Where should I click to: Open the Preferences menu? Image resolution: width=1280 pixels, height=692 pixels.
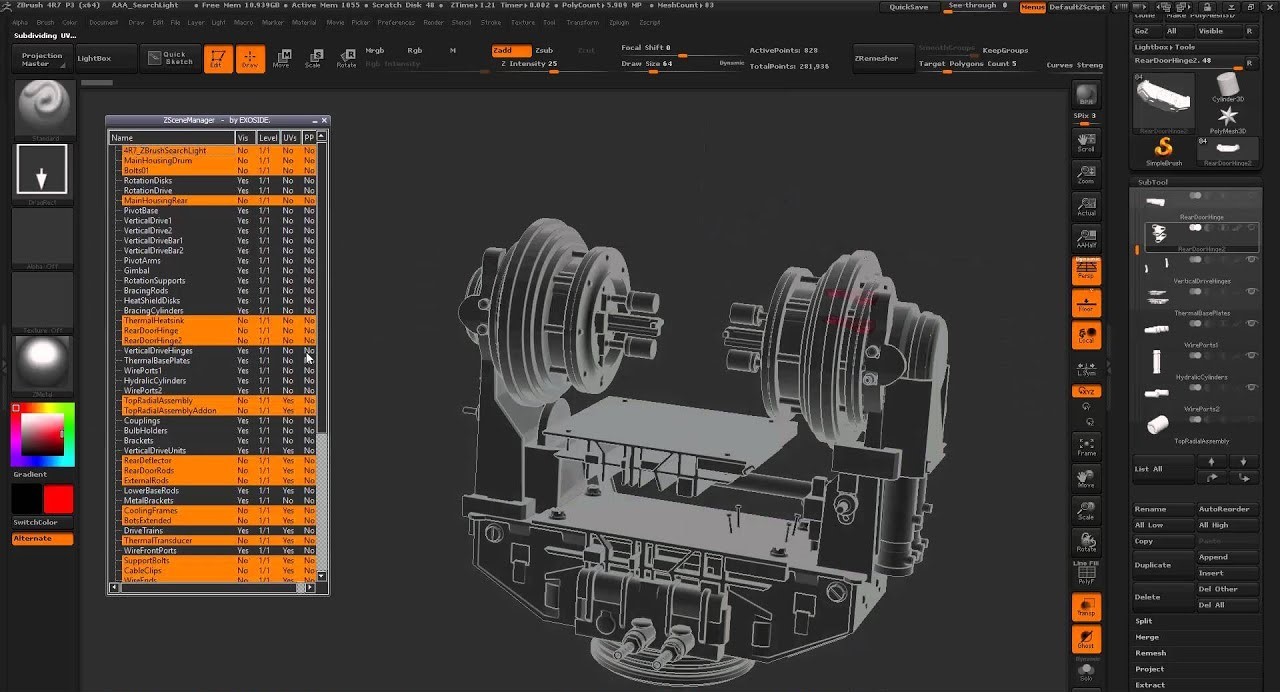tap(396, 22)
